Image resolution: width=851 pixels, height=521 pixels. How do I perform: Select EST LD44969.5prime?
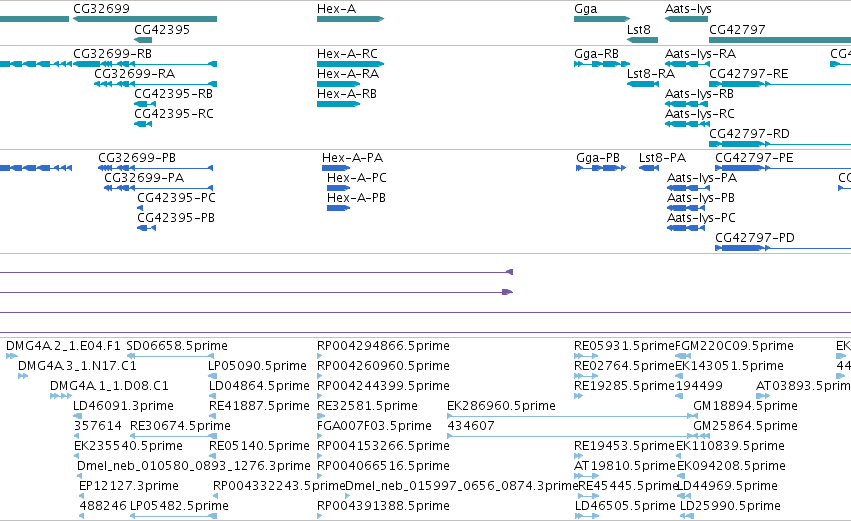coord(727,486)
